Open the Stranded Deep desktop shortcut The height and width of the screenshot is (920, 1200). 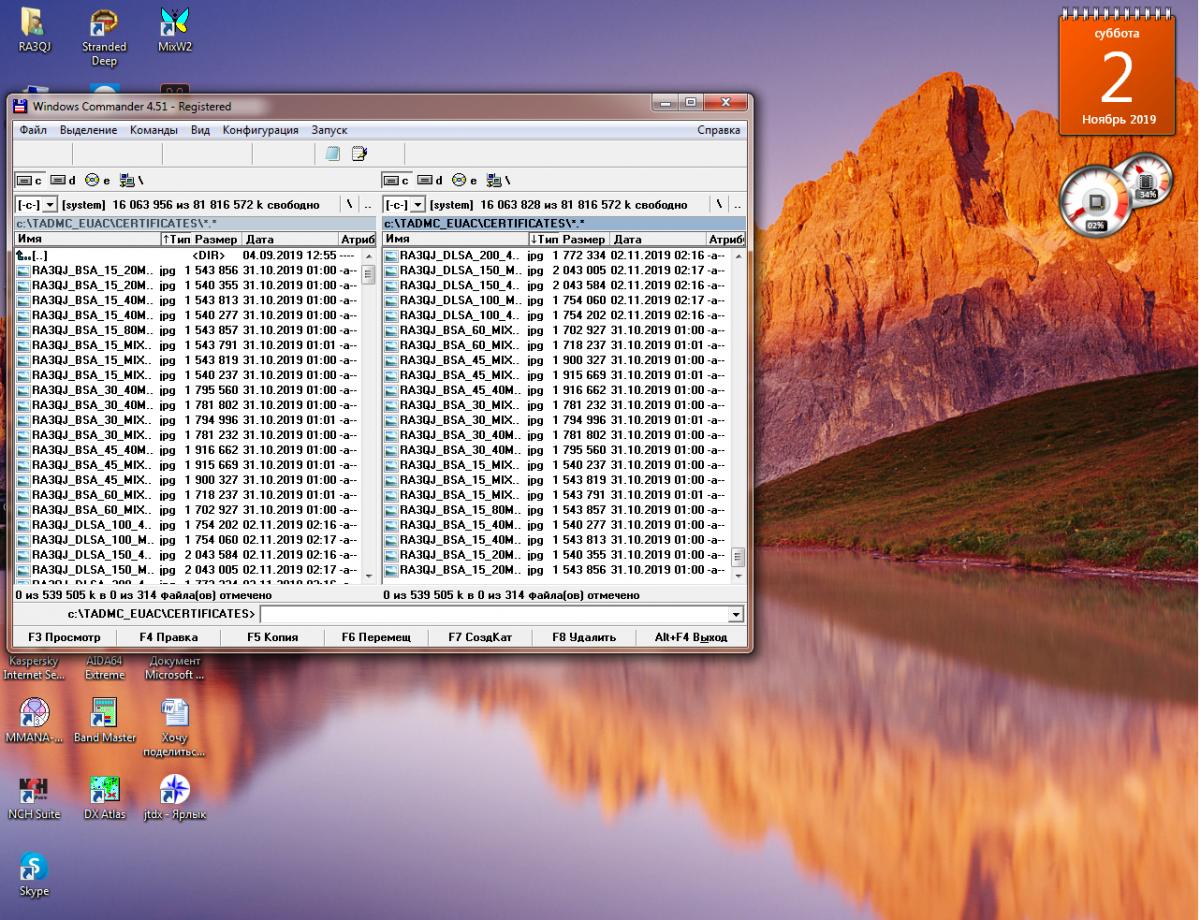click(x=104, y=24)
